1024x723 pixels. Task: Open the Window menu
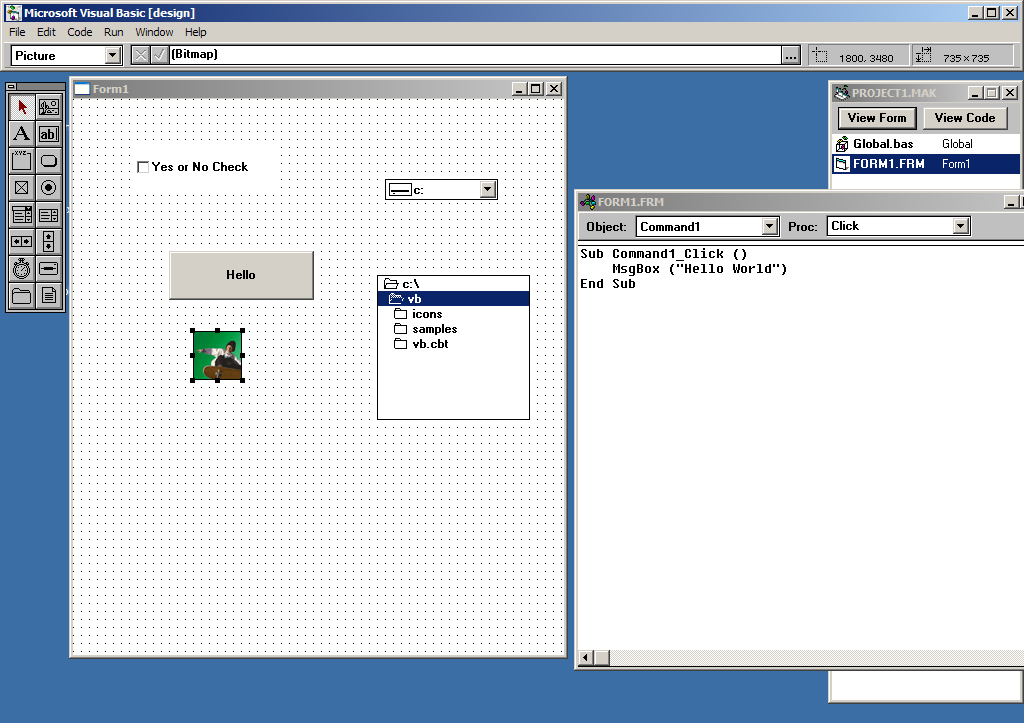[154, 32]
